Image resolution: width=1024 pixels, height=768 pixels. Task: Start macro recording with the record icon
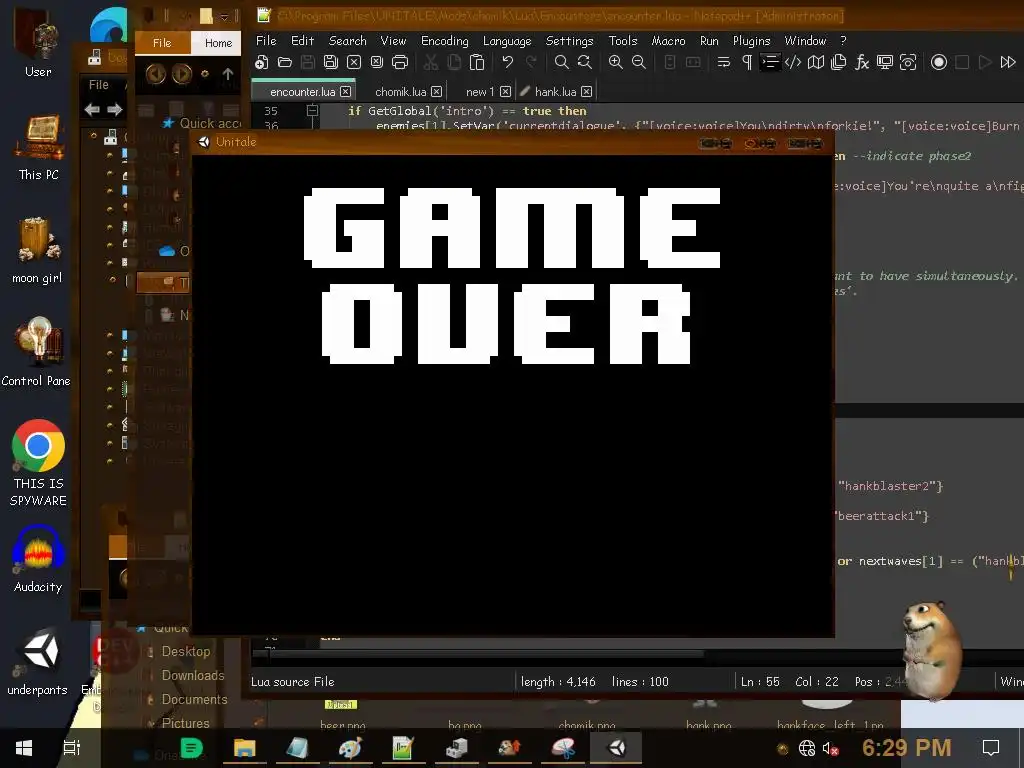pos(939,63)
